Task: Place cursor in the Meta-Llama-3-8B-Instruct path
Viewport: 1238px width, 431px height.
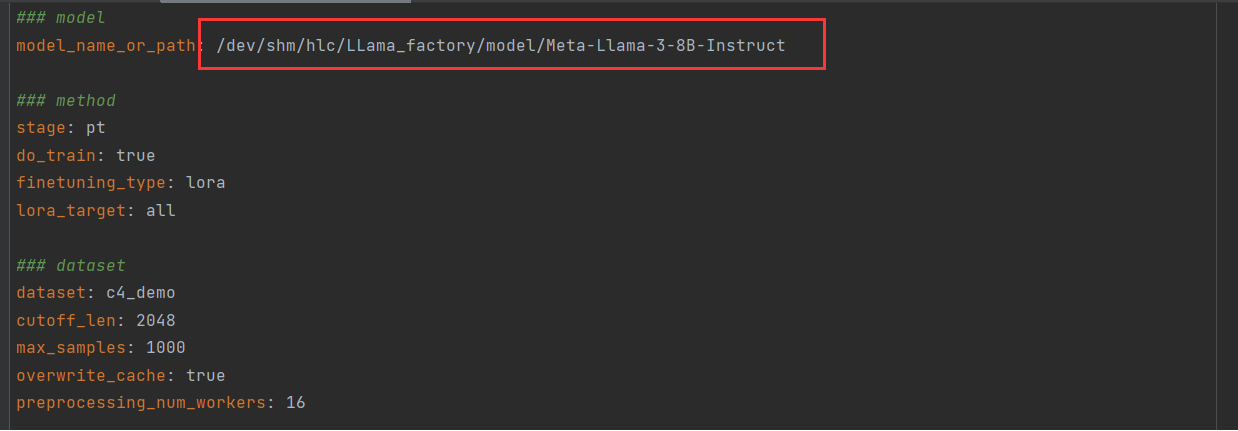Action: (x=501, y=46)
